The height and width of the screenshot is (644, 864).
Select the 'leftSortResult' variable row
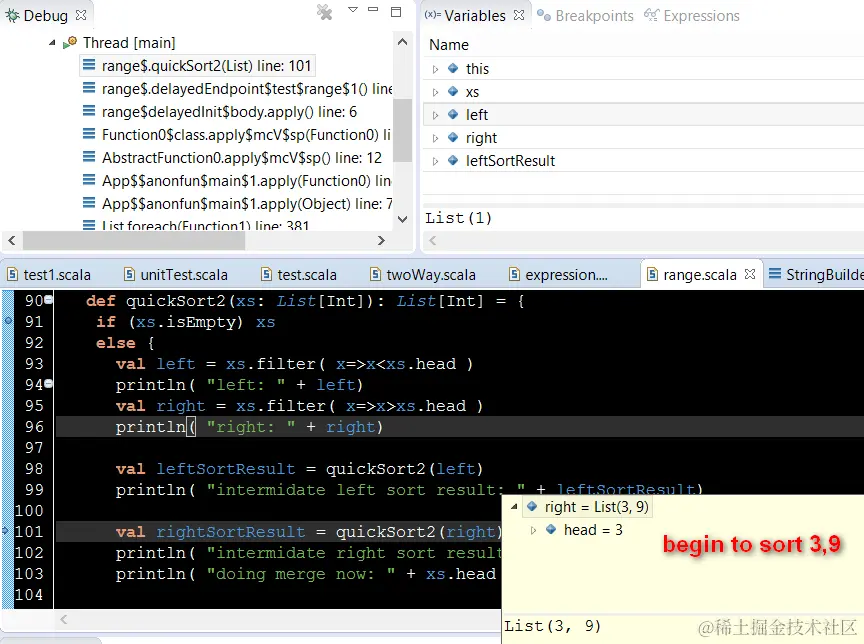(x=644, y=161)
